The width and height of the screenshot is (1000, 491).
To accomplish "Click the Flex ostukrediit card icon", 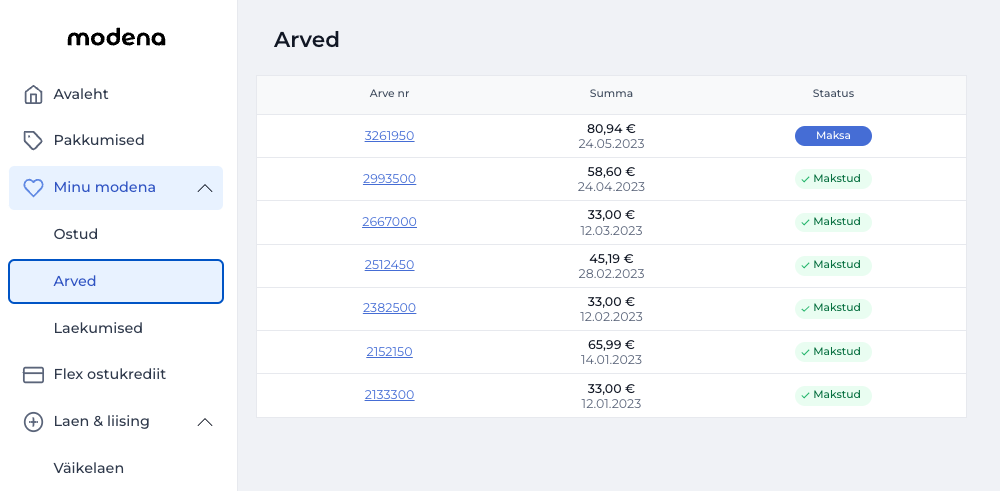I will (x=33, y=375).
